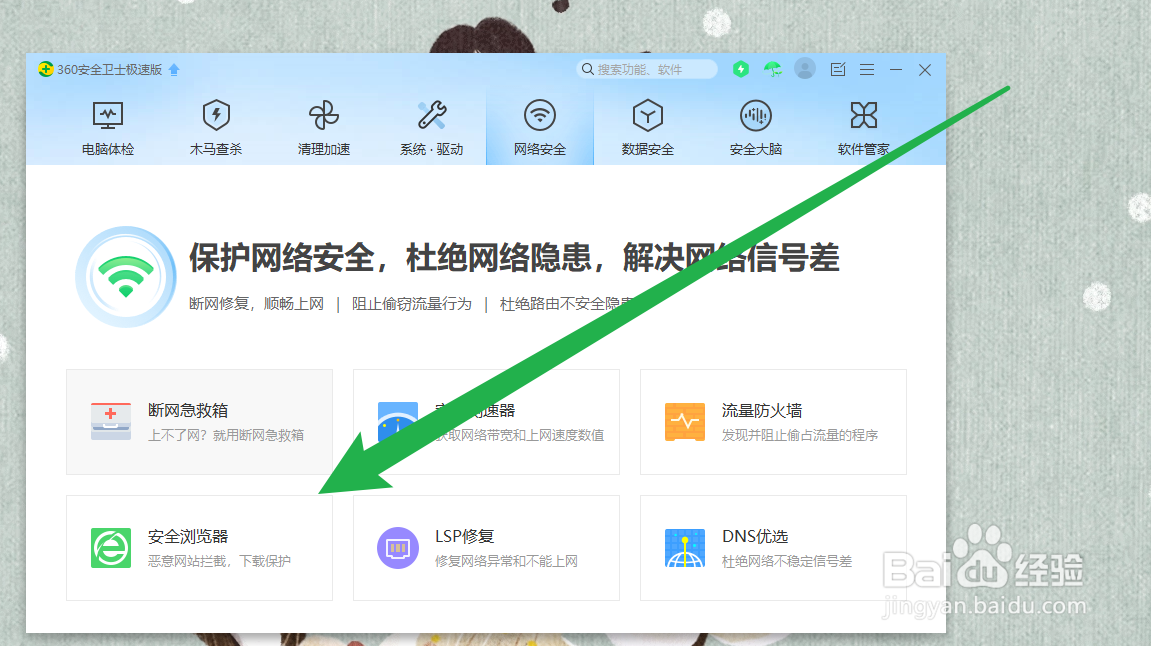Click the search box for 功能、软件
This screenshot has height=646, width=1151.
(647, 69)
